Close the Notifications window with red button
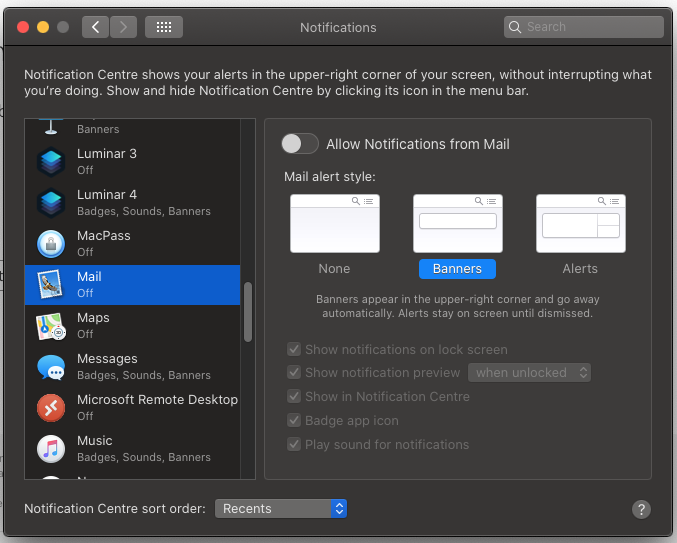The height and width of the screenshot is (543, 677). click(23, 27)
